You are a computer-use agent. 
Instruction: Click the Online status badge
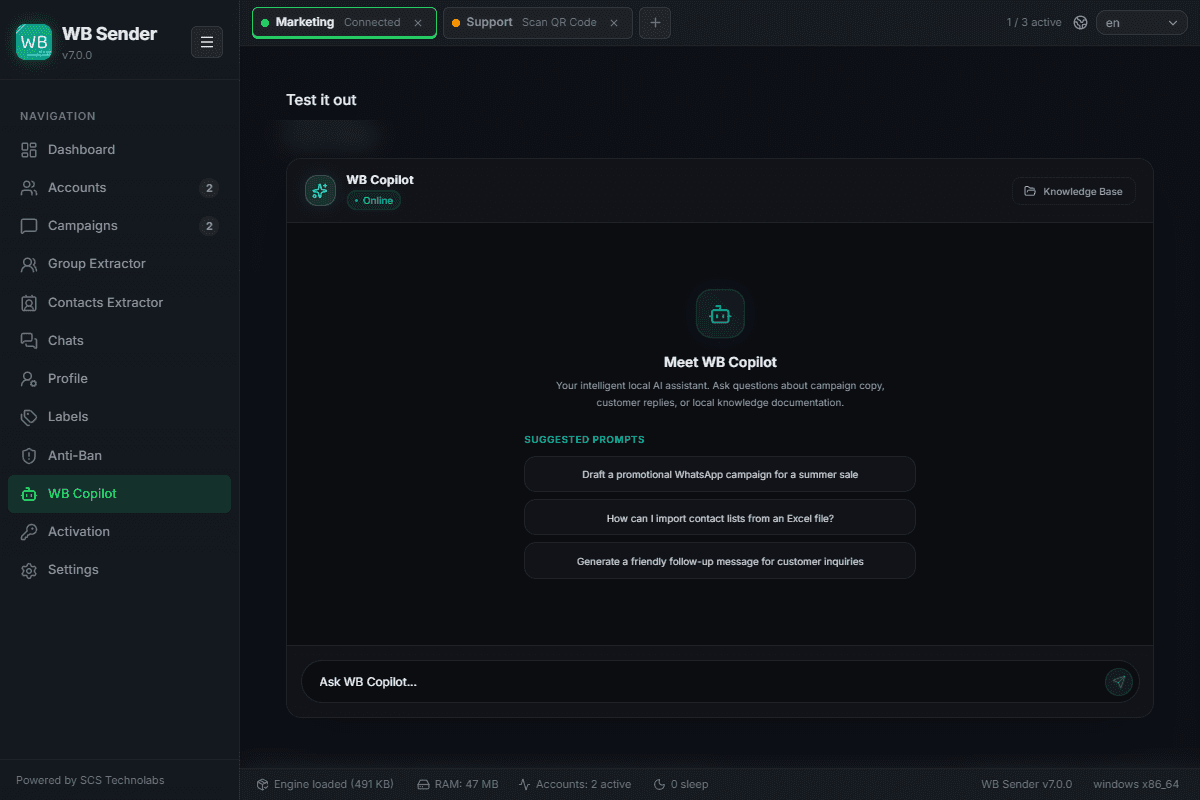[373, 200]
